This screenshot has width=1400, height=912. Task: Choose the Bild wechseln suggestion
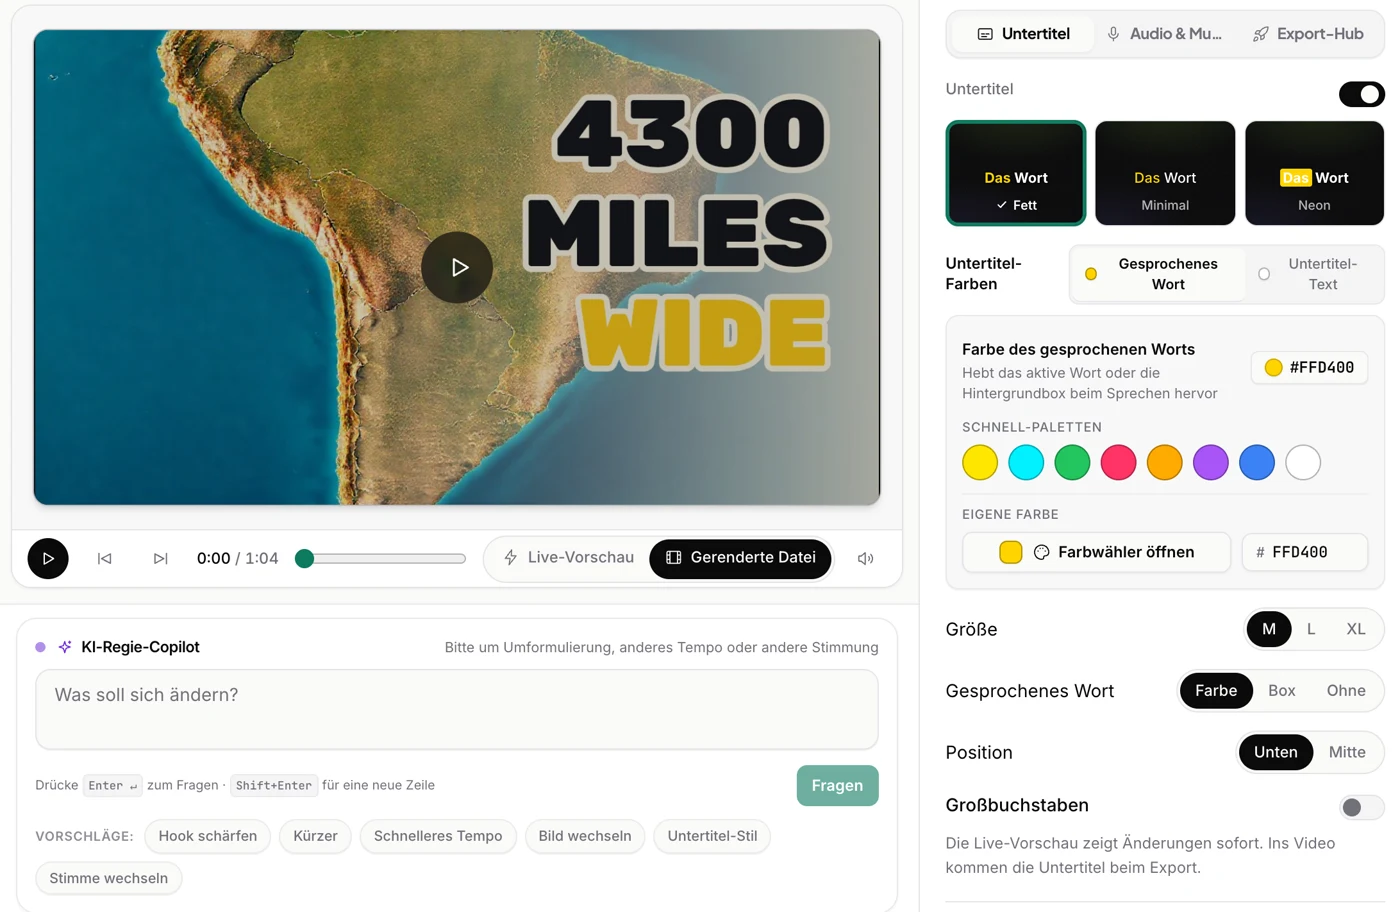(x=585, y=836)
